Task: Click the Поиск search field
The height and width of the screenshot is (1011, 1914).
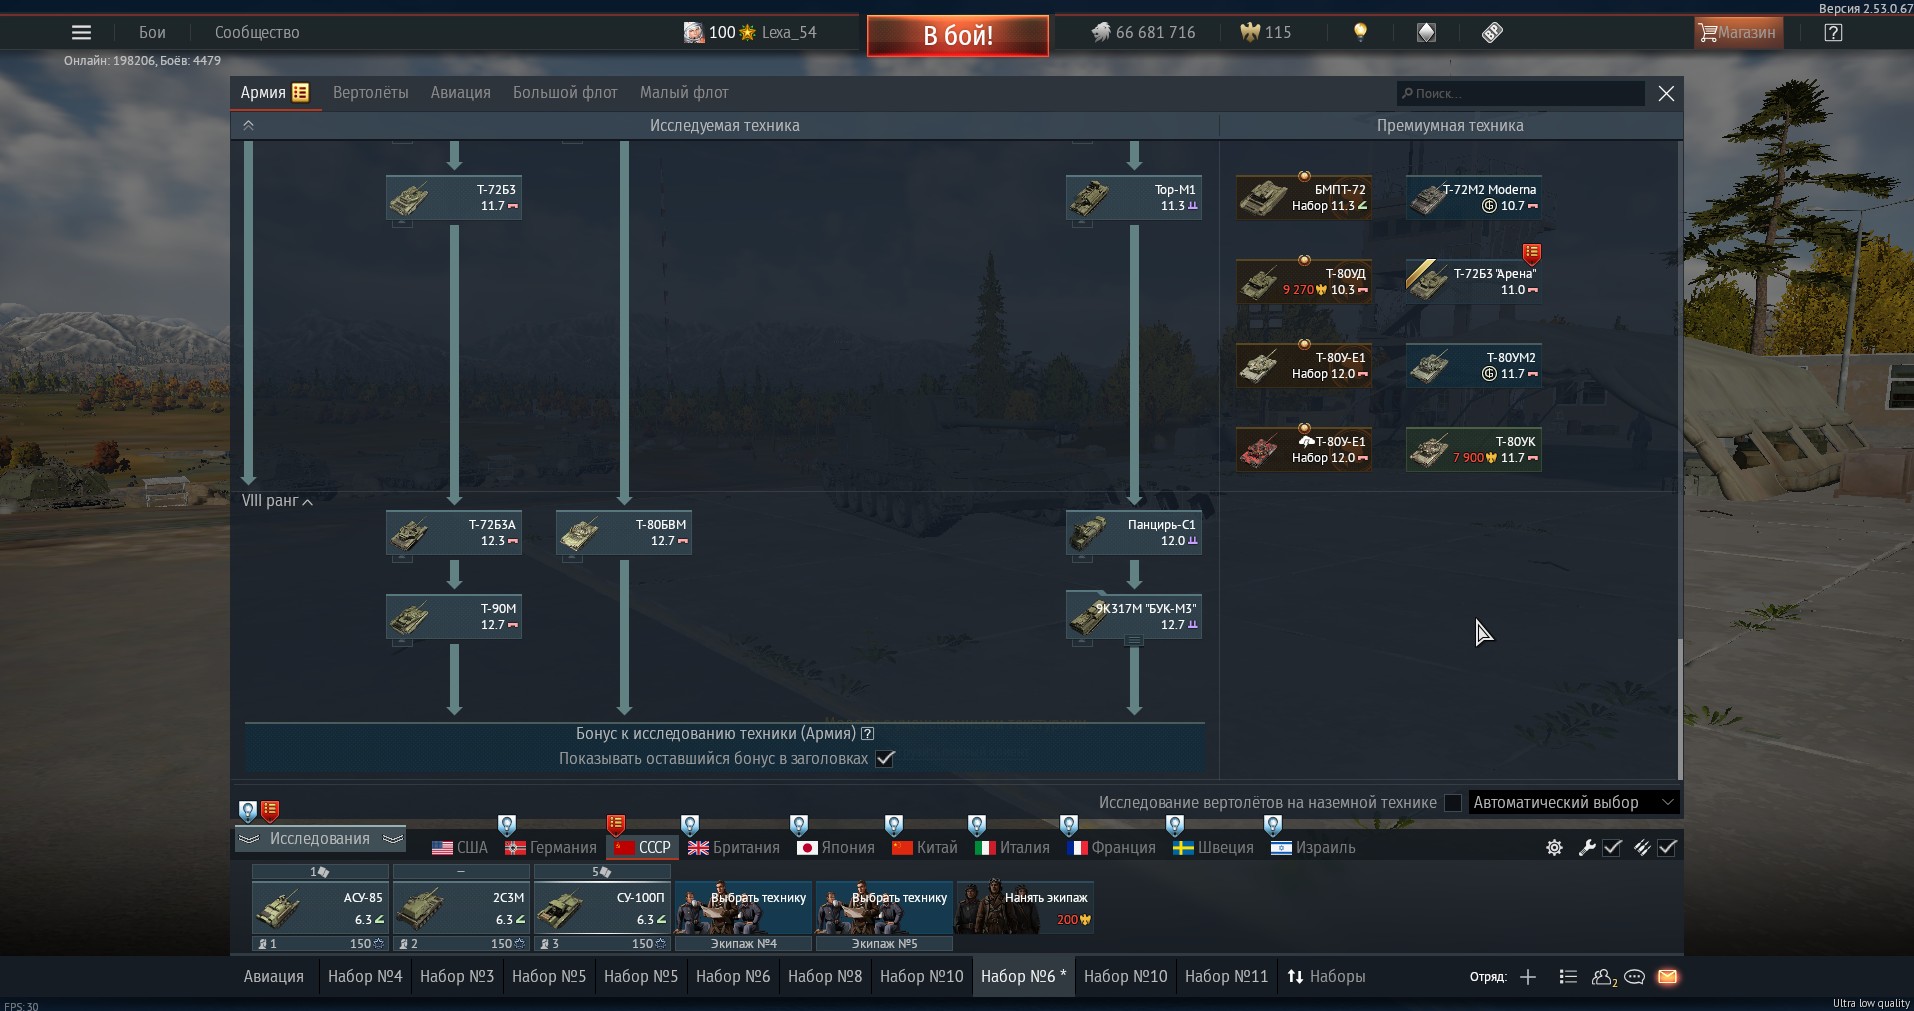Action: [1520, 94]
